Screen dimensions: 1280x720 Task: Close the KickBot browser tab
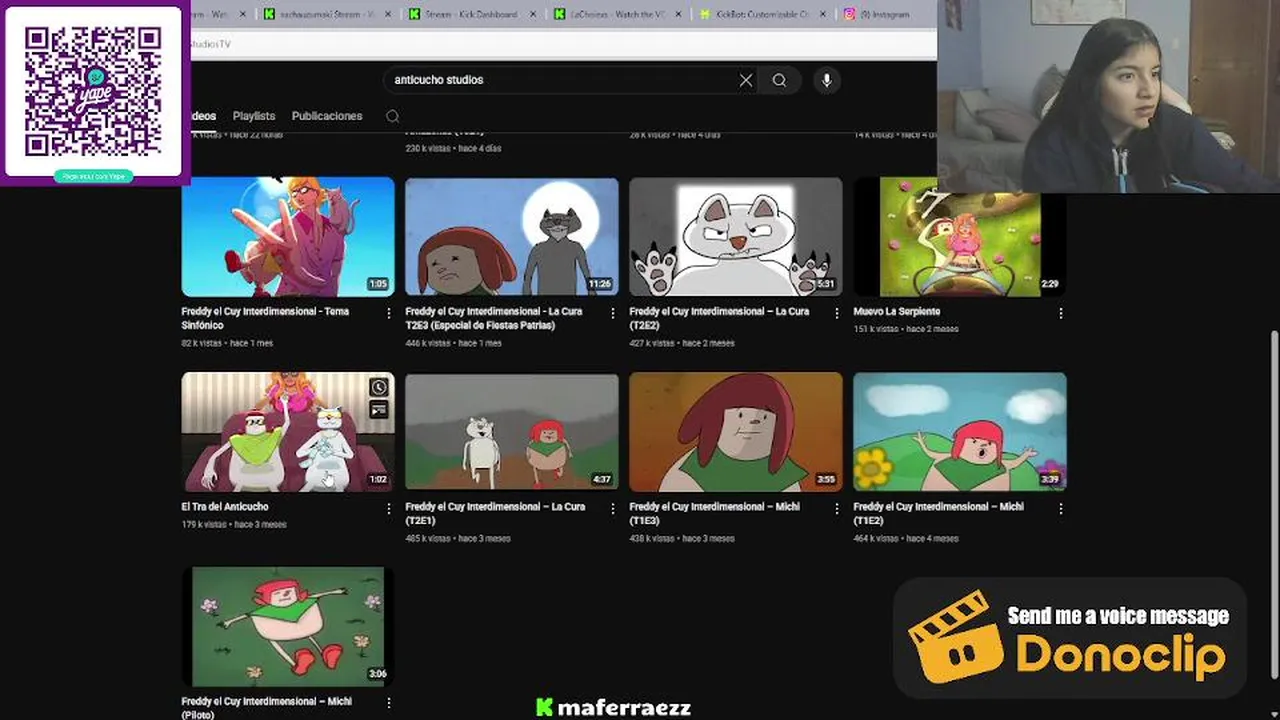824,14
